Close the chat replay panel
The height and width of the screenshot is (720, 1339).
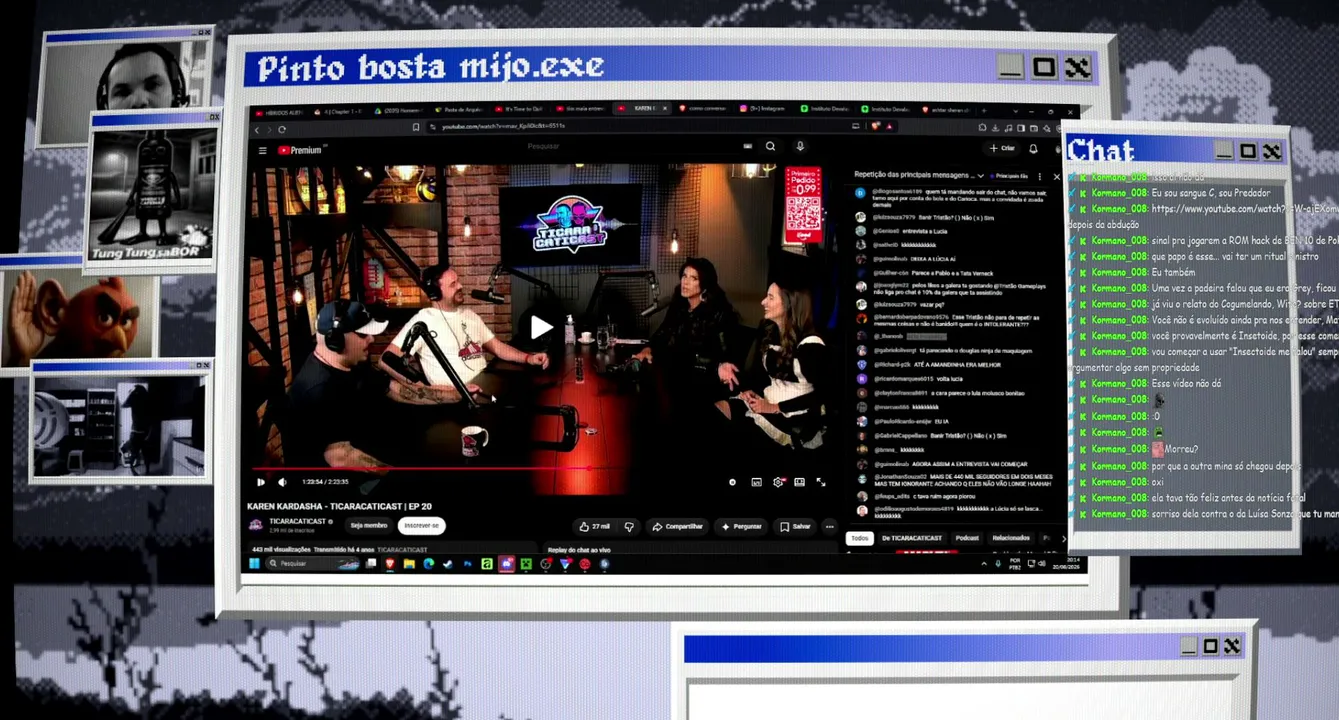coord(1056,176)
